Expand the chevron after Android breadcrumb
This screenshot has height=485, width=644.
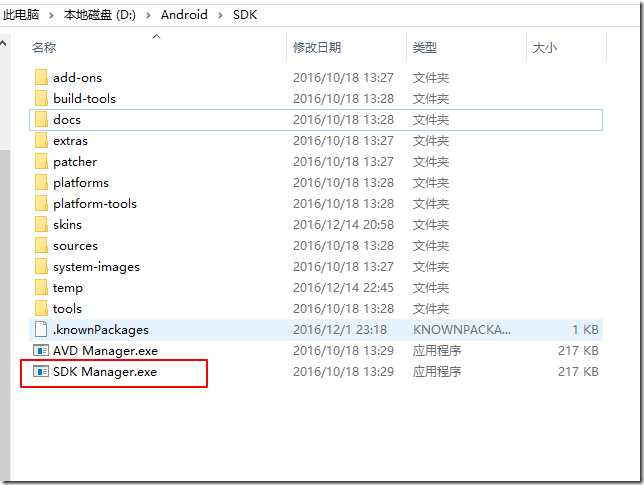(221, 15)
